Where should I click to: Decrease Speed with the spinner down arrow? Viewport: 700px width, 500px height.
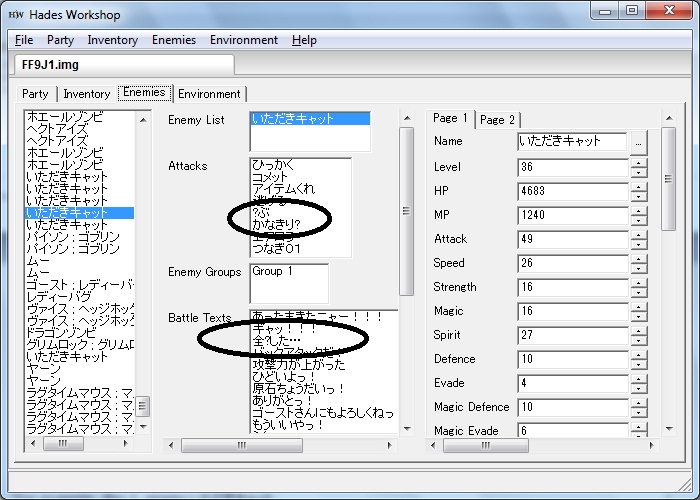(639, 269)
